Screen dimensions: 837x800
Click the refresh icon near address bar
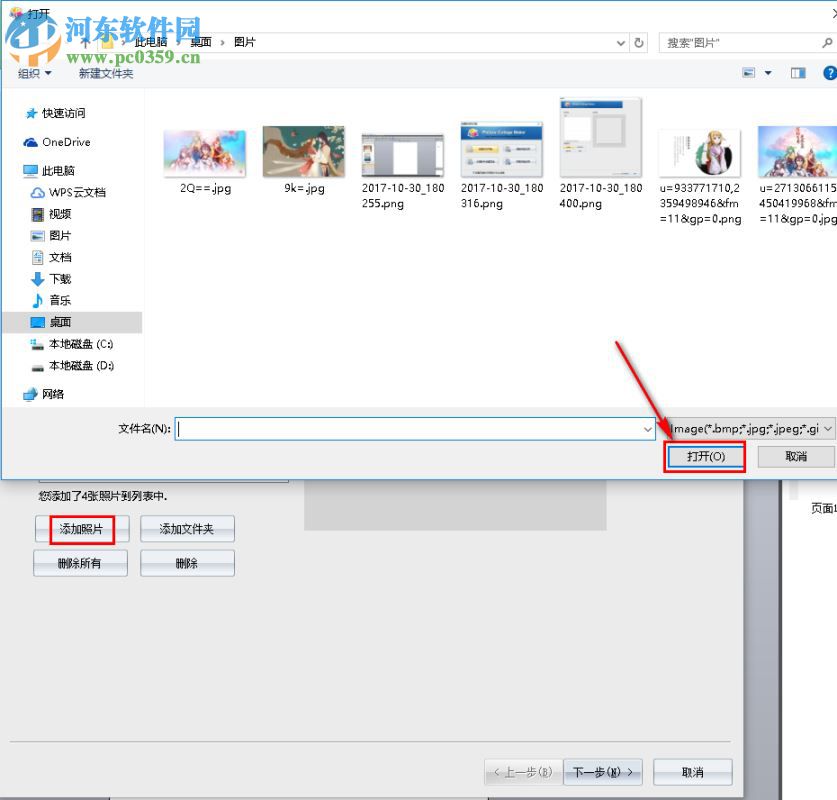(640, 42)
